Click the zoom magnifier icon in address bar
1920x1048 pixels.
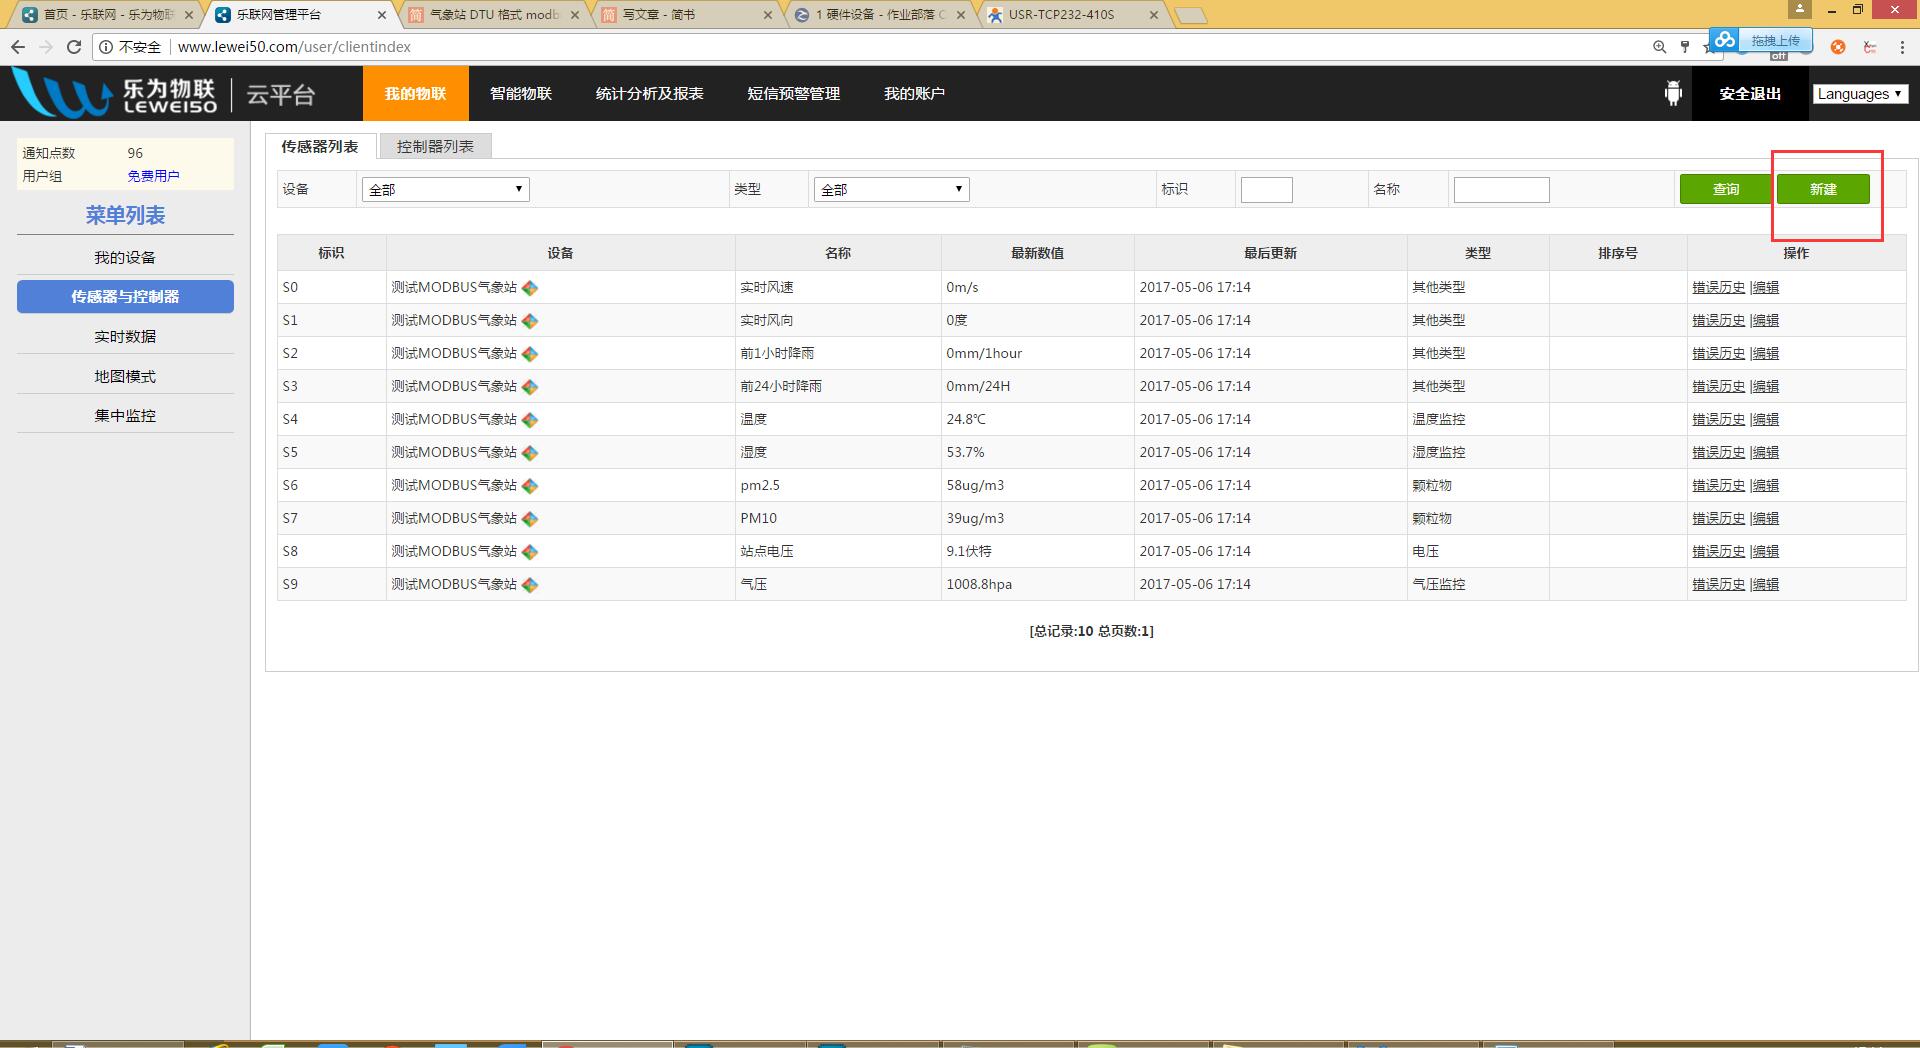click(x=1659, y=47)
